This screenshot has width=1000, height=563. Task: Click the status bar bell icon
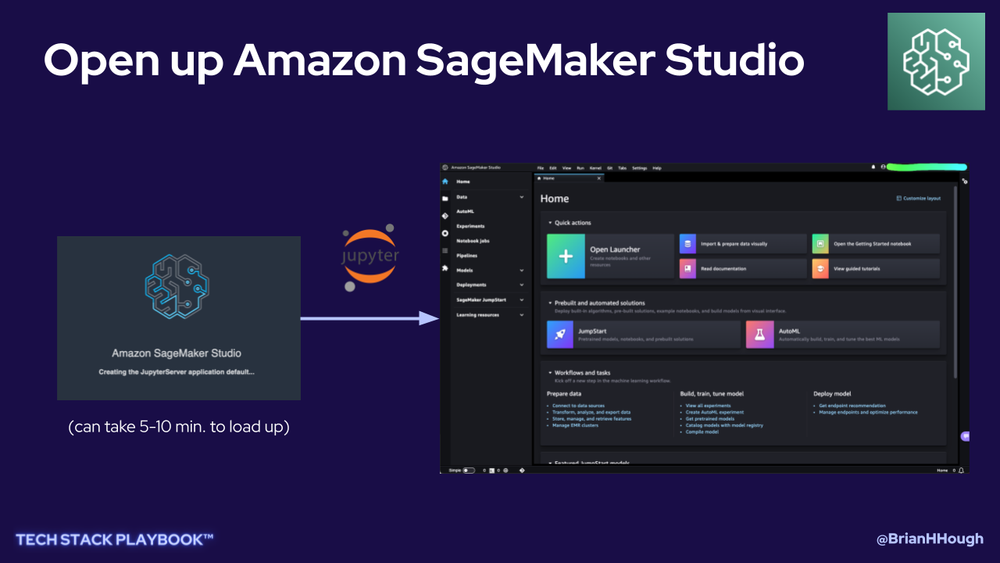961,471
